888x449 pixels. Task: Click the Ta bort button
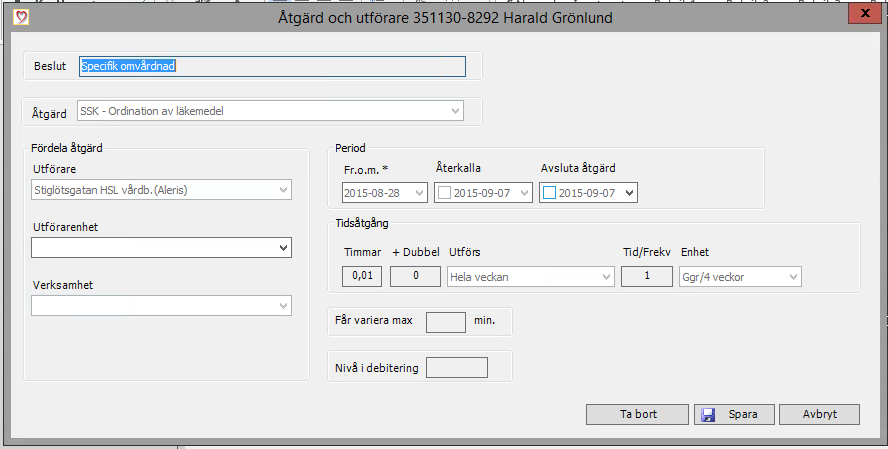[637, 414]
